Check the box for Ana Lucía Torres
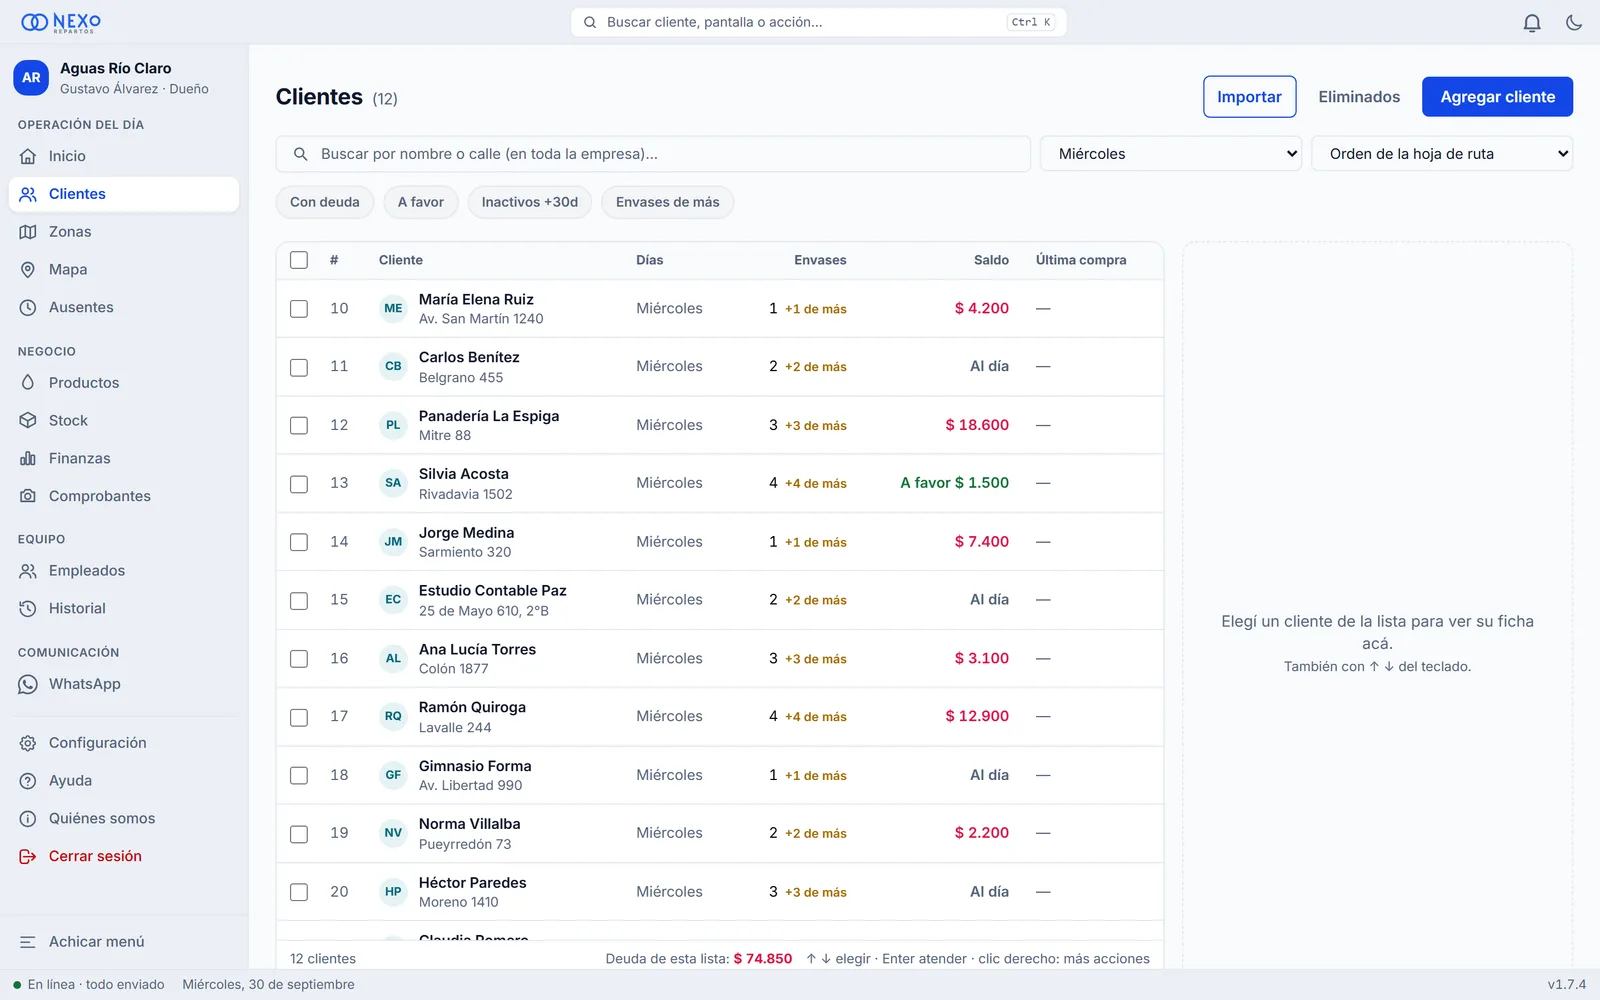1600x1000 pixels. tap(299, 659)
